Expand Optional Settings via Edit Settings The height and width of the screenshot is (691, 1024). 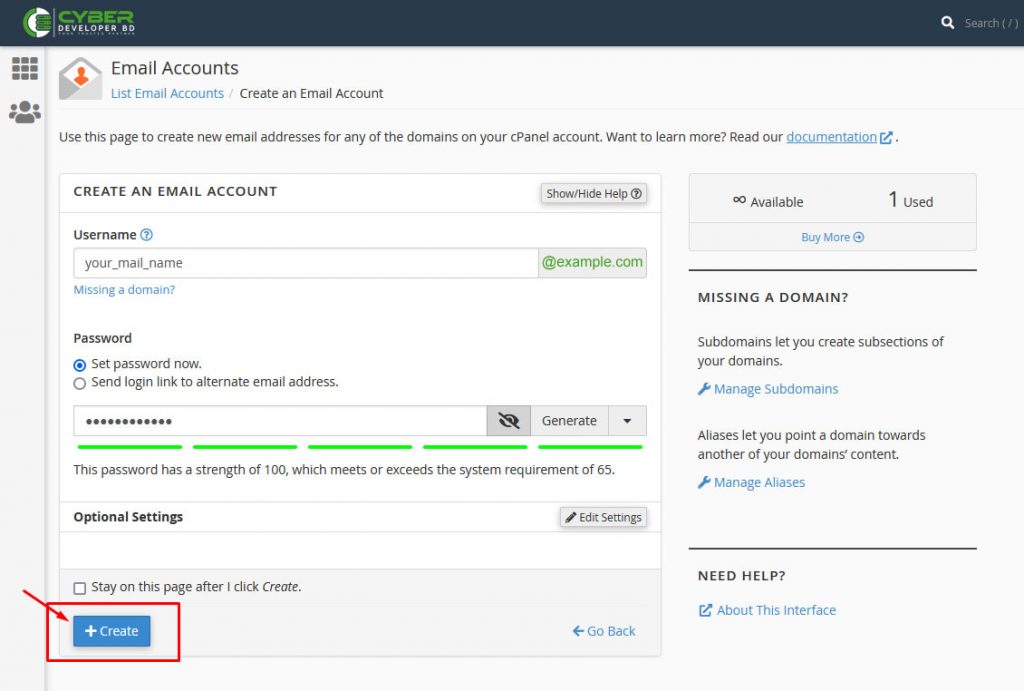pos(603,517)
